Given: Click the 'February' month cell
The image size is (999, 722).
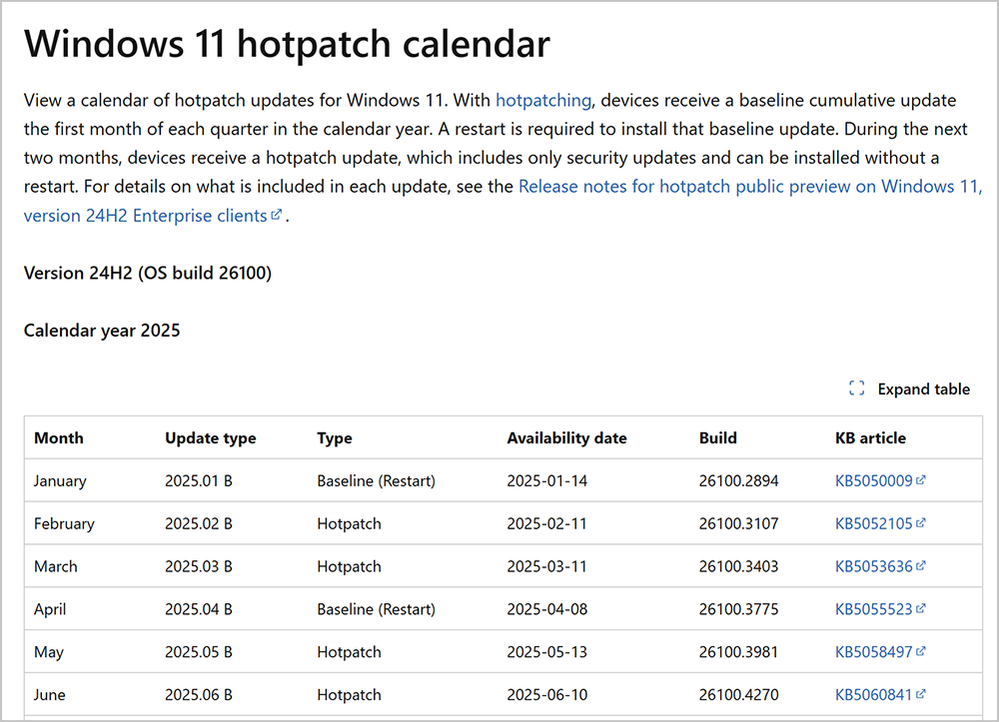Looking at the screenshot, I should pyautogui.click(x=64, y=524).
